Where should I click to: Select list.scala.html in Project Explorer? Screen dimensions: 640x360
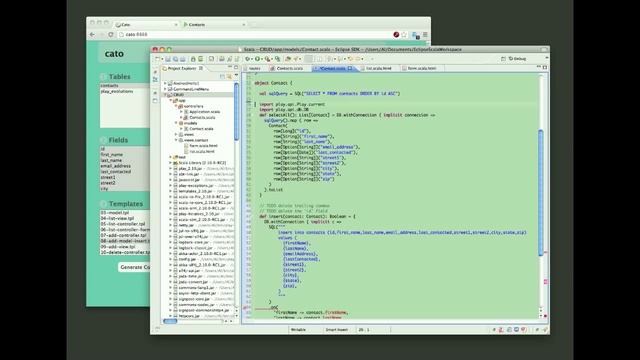pos(202,151)
